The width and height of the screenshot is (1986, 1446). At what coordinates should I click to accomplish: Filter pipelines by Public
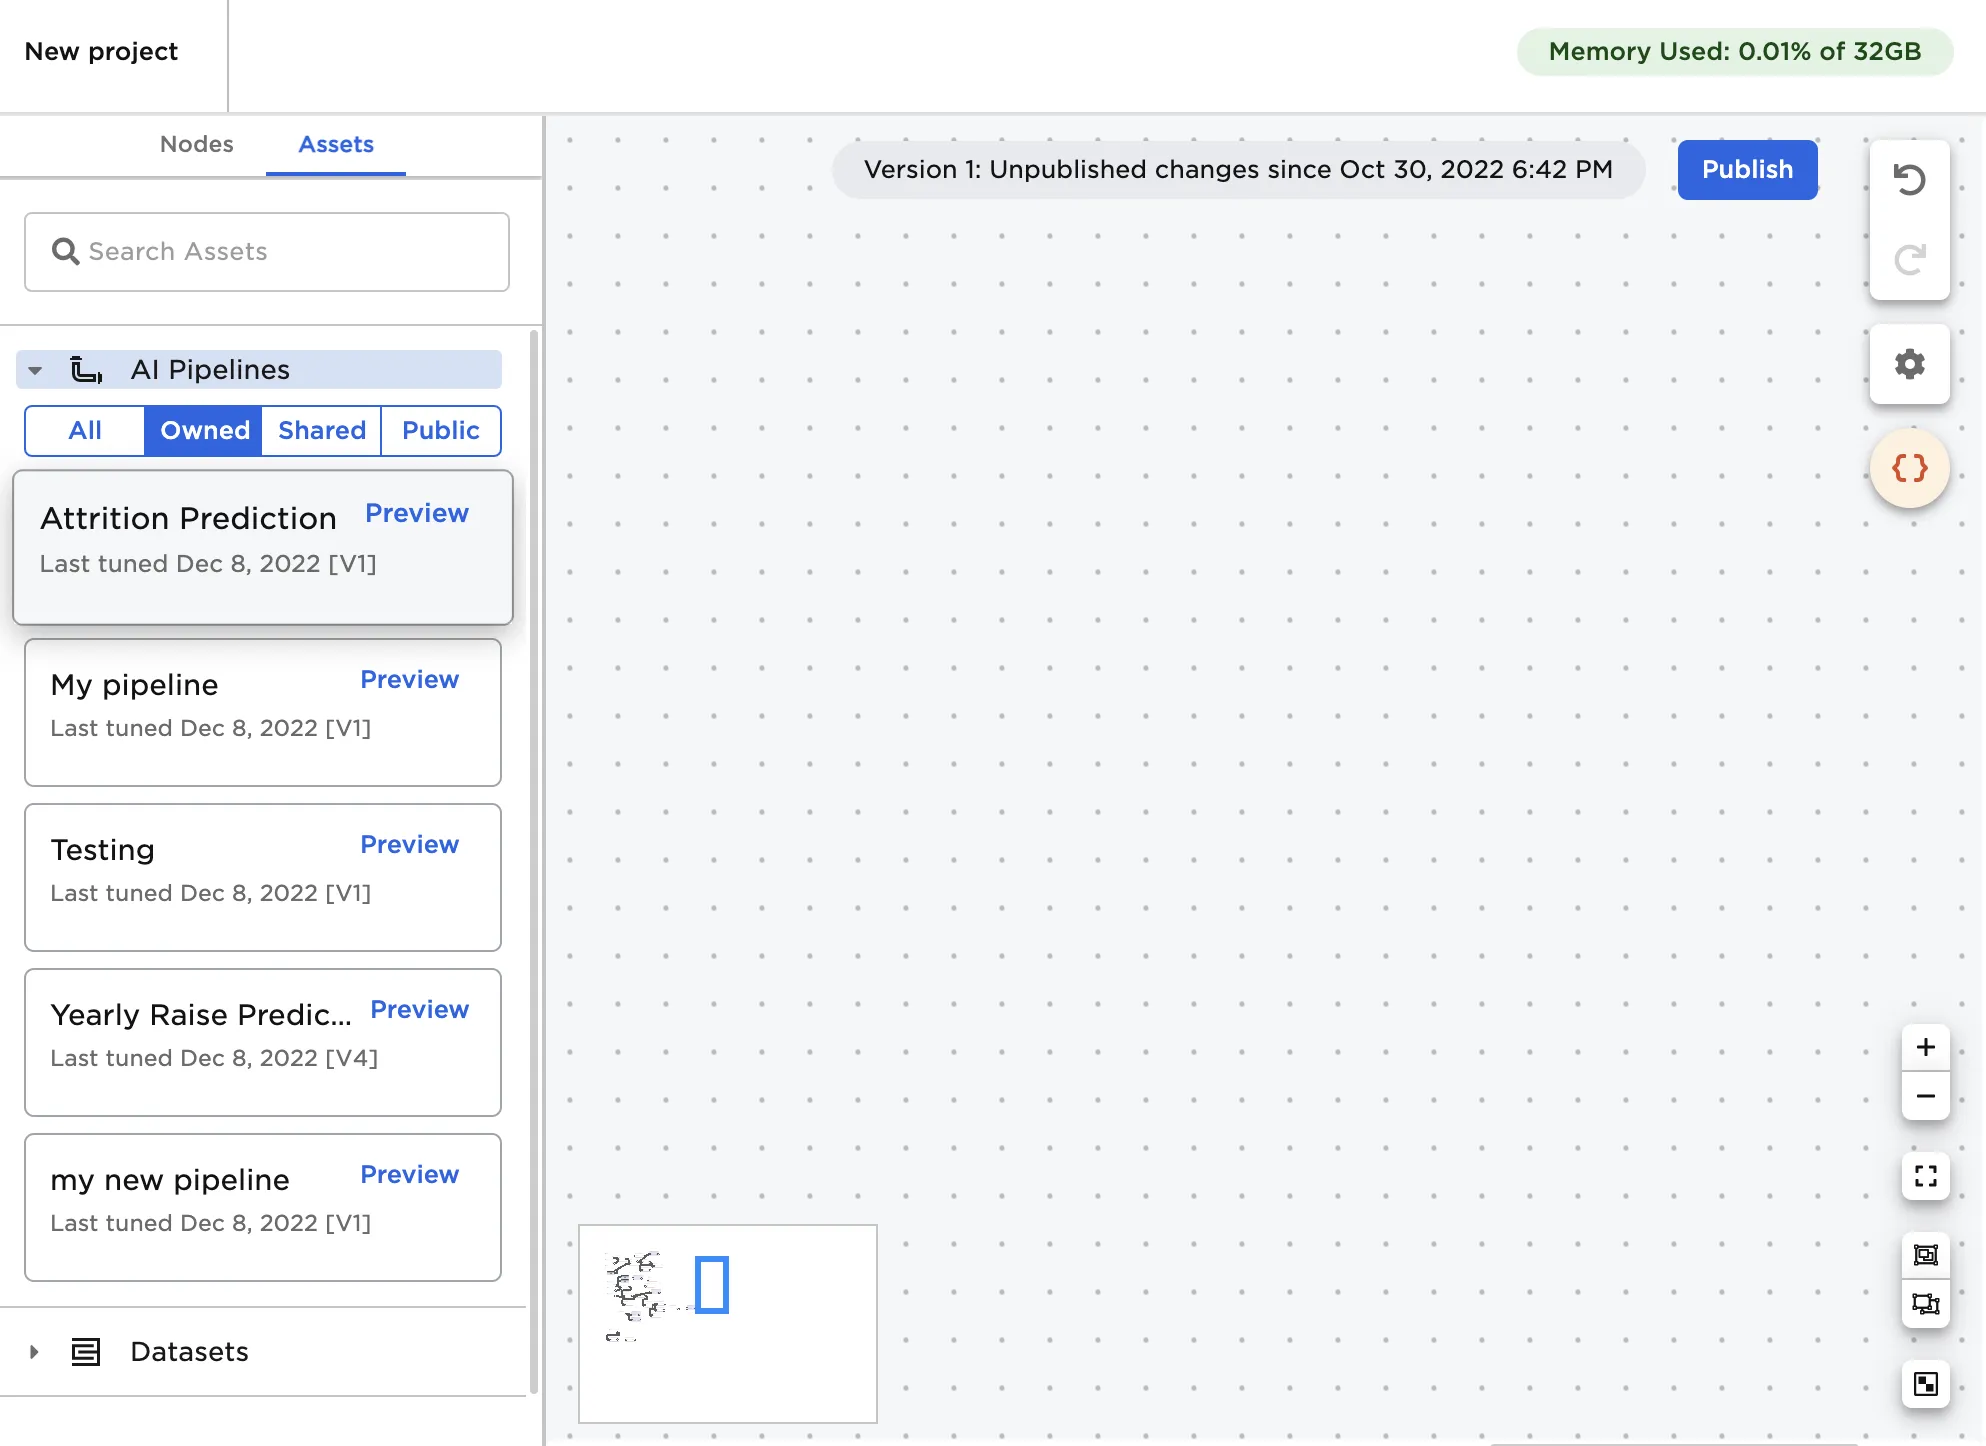point(441,431)
